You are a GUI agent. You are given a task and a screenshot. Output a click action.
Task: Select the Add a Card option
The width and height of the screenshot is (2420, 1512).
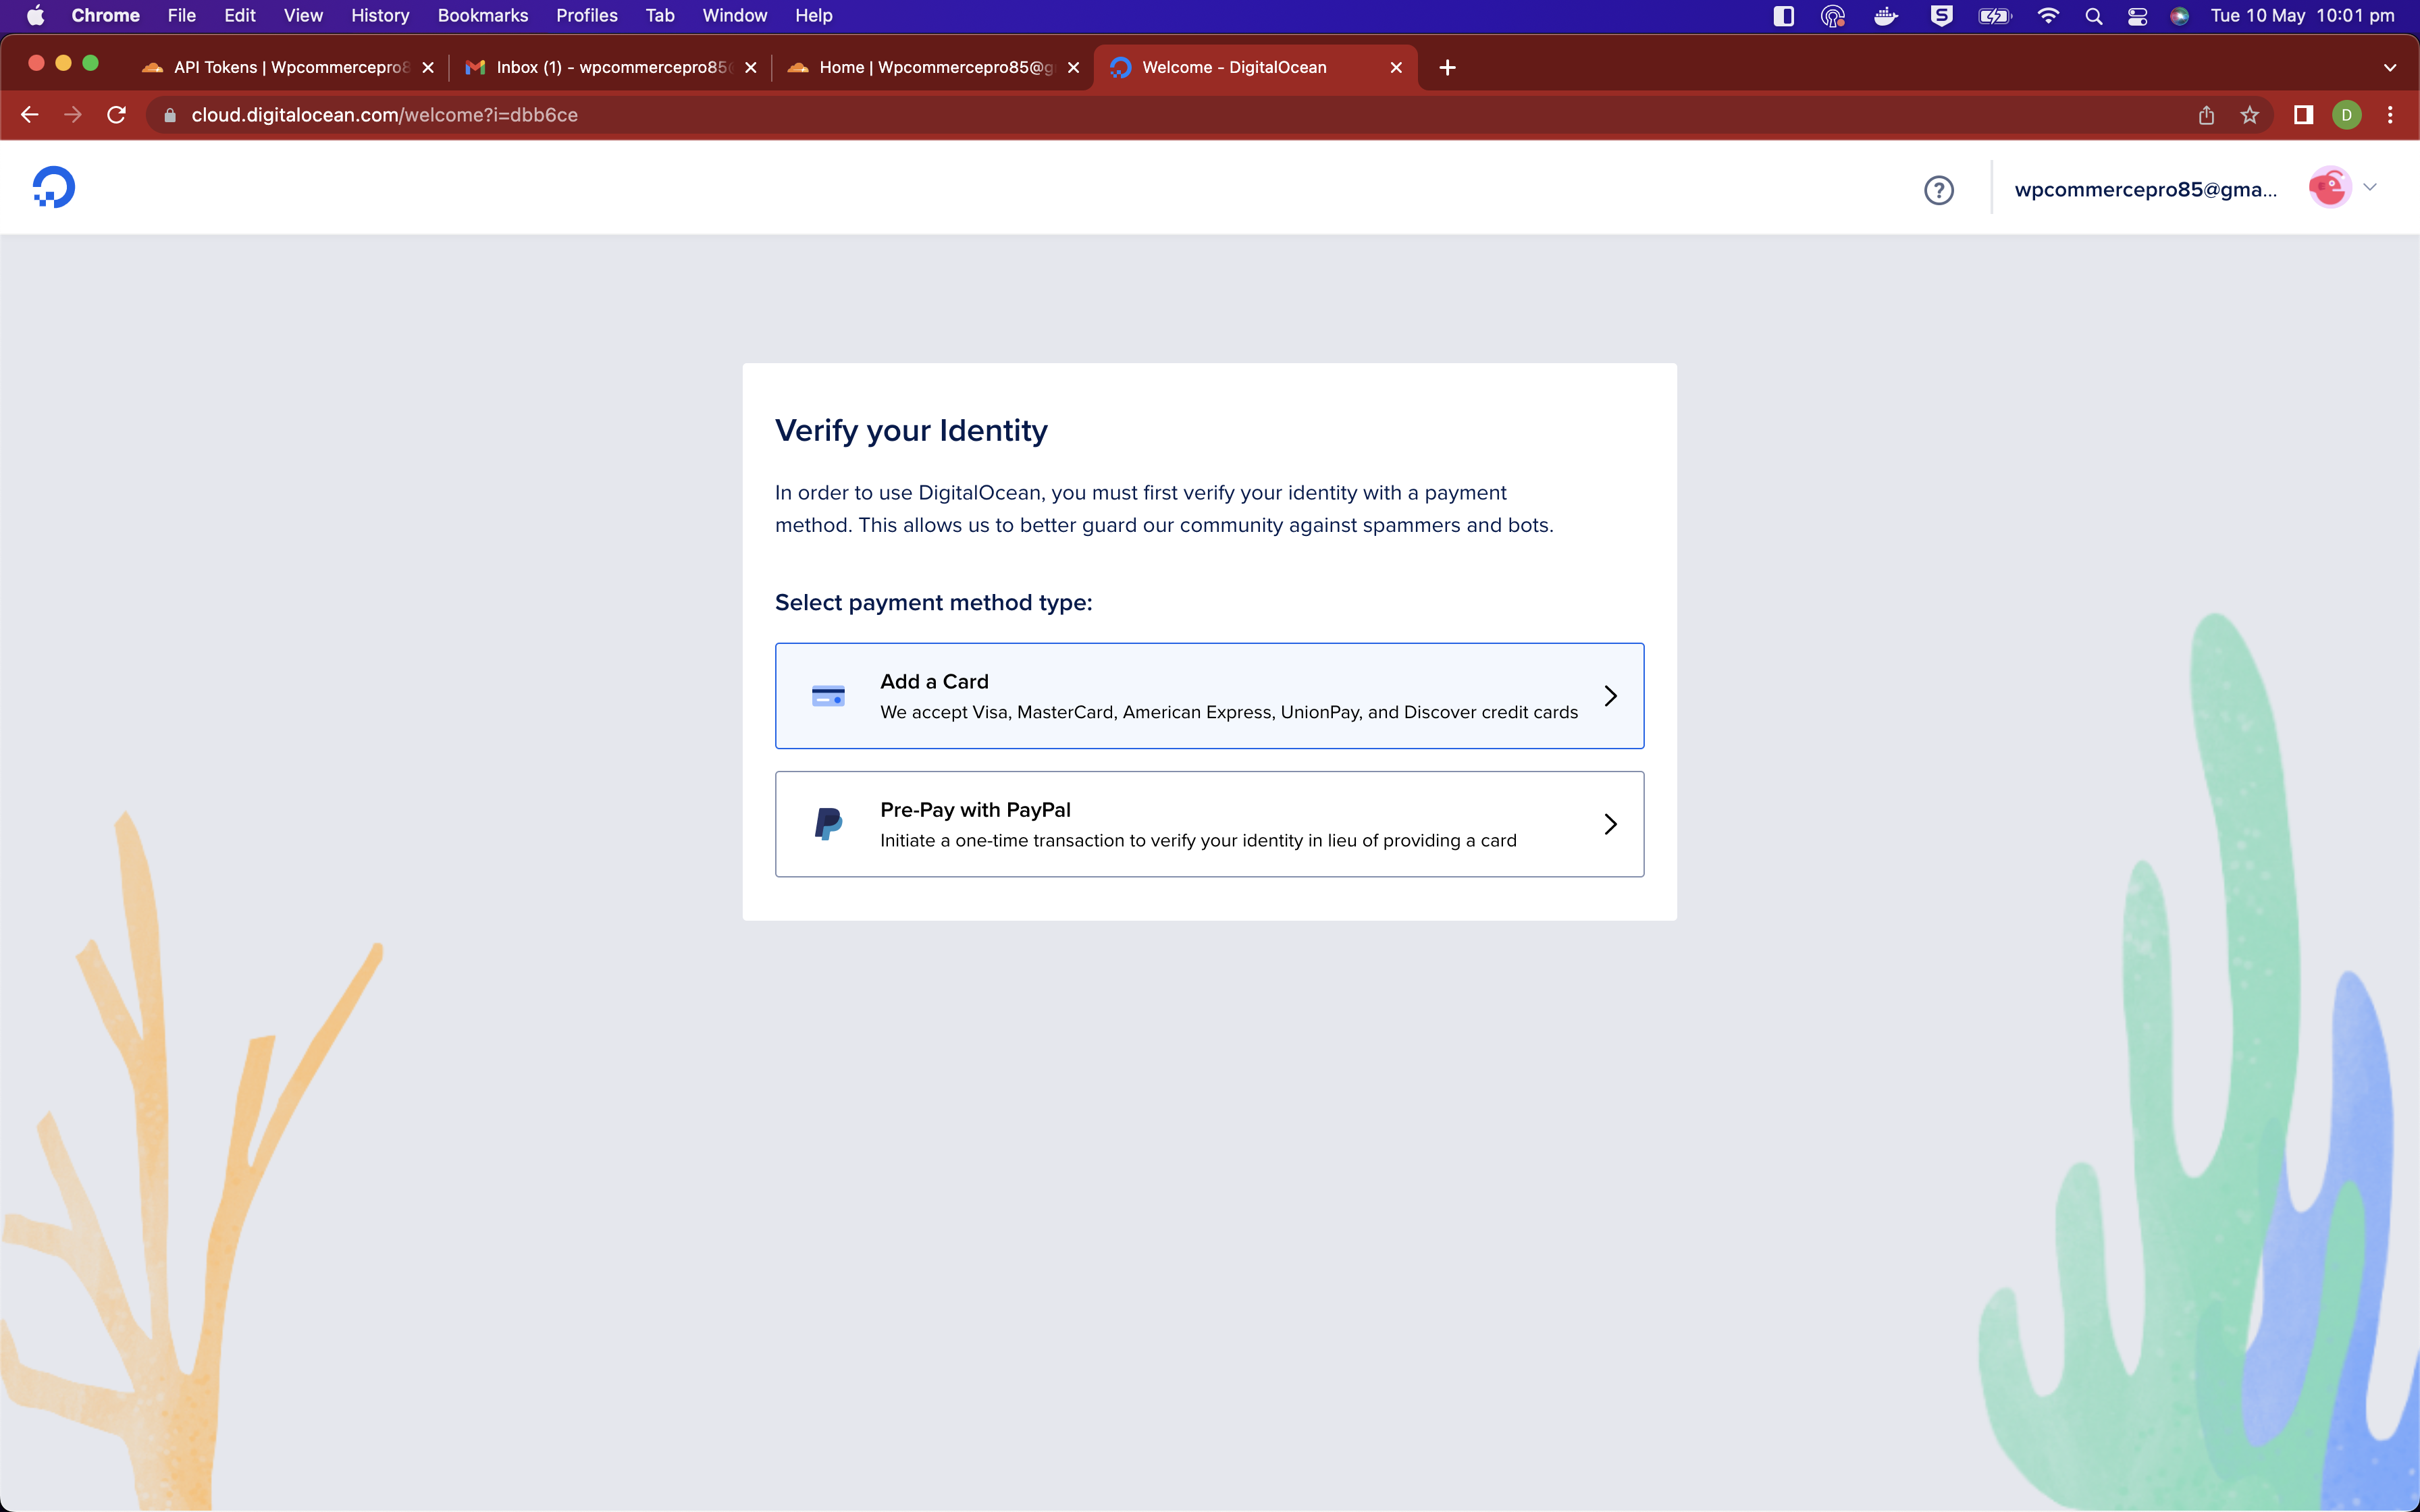click(x=1209, y=696)
